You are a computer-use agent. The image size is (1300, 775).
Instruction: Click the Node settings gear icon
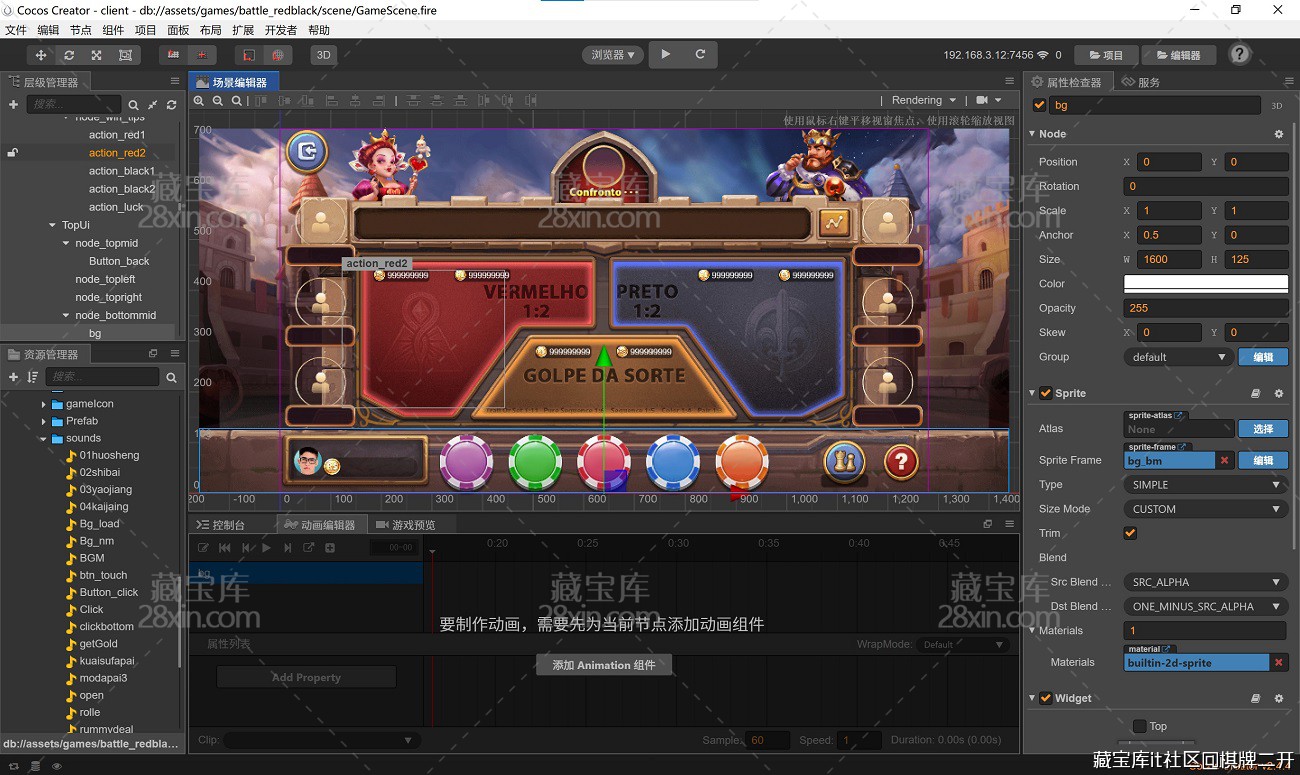(x=1278, y=134)
